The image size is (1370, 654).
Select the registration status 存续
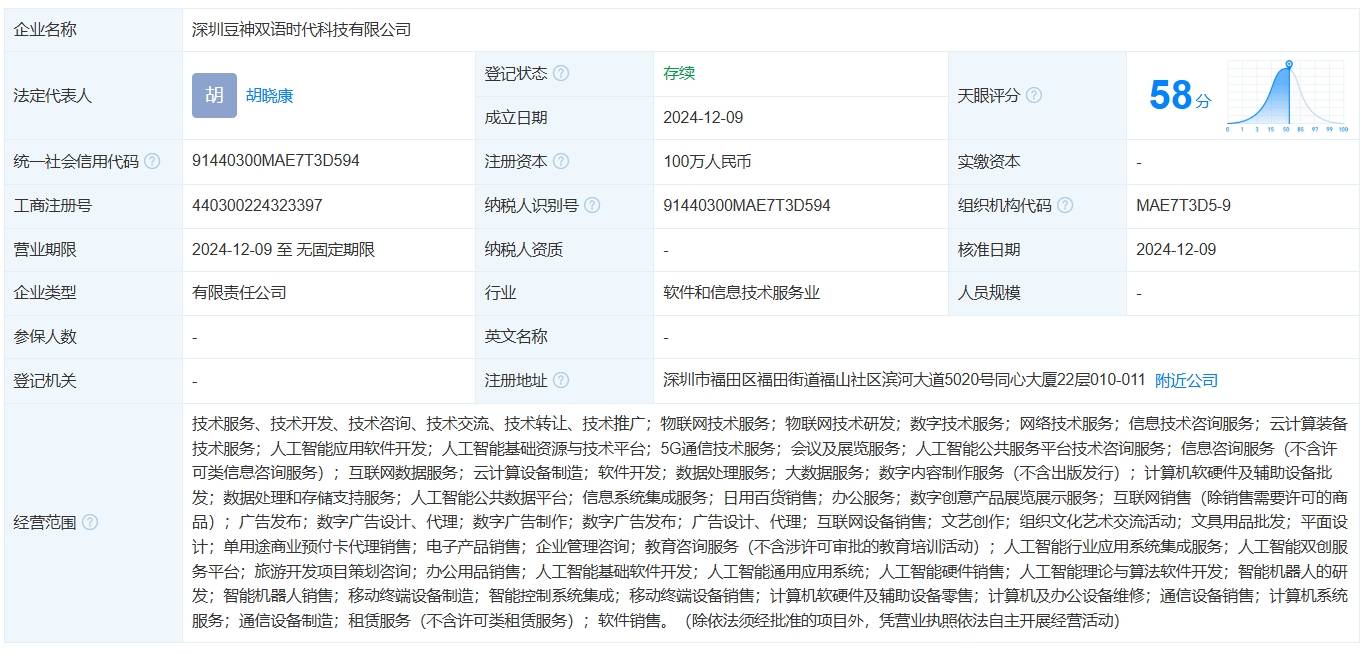[679, 73]
